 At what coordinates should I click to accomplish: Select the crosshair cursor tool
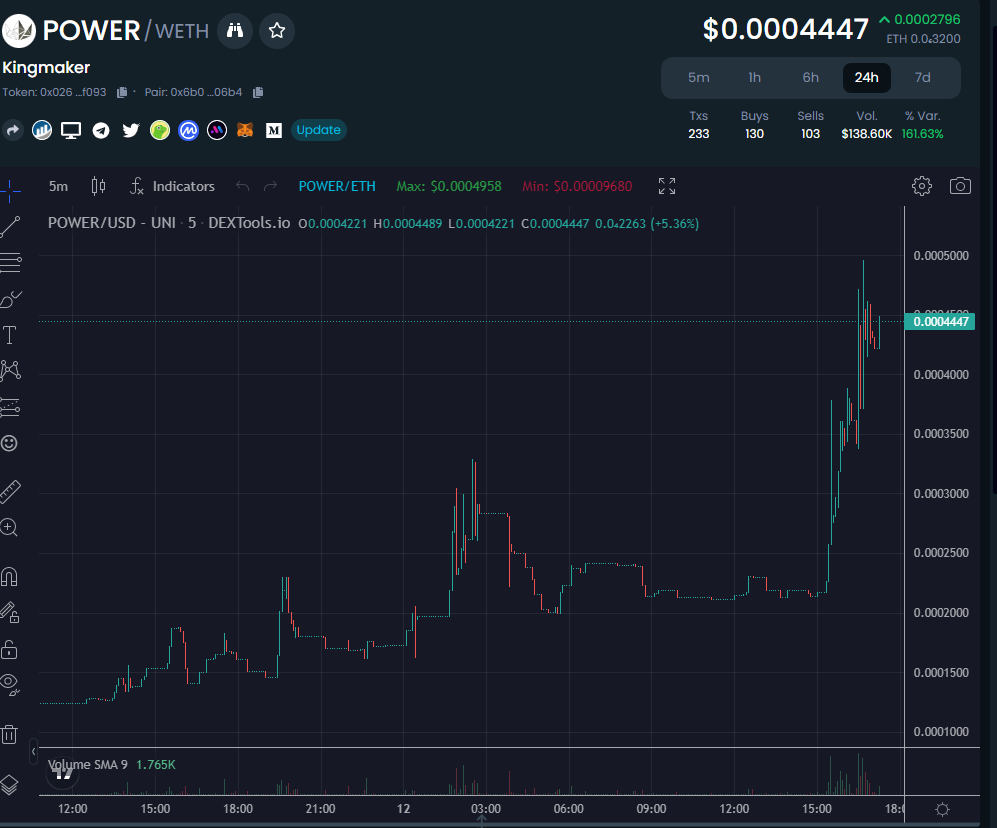click(x=10, y=190)
